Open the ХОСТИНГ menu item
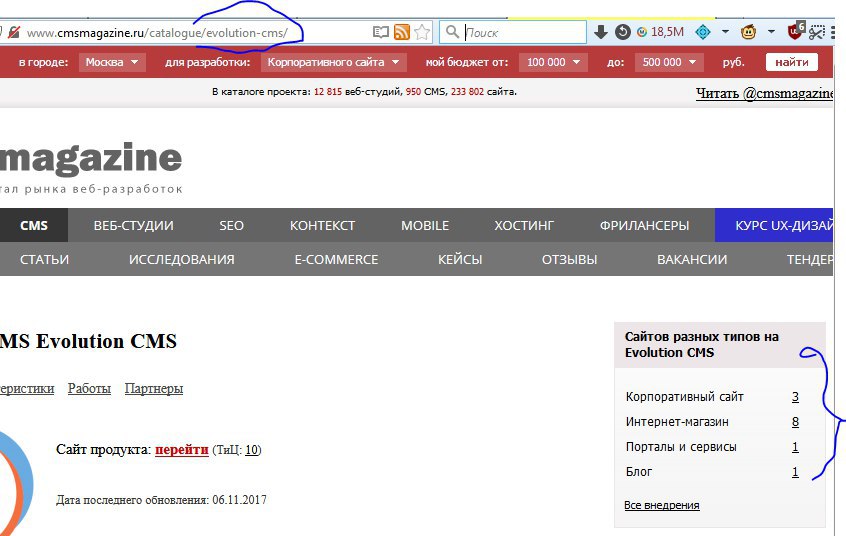Image resolution: width=846 pixels, height=536 pixels. pyautogui.click(x=524, y=225)
